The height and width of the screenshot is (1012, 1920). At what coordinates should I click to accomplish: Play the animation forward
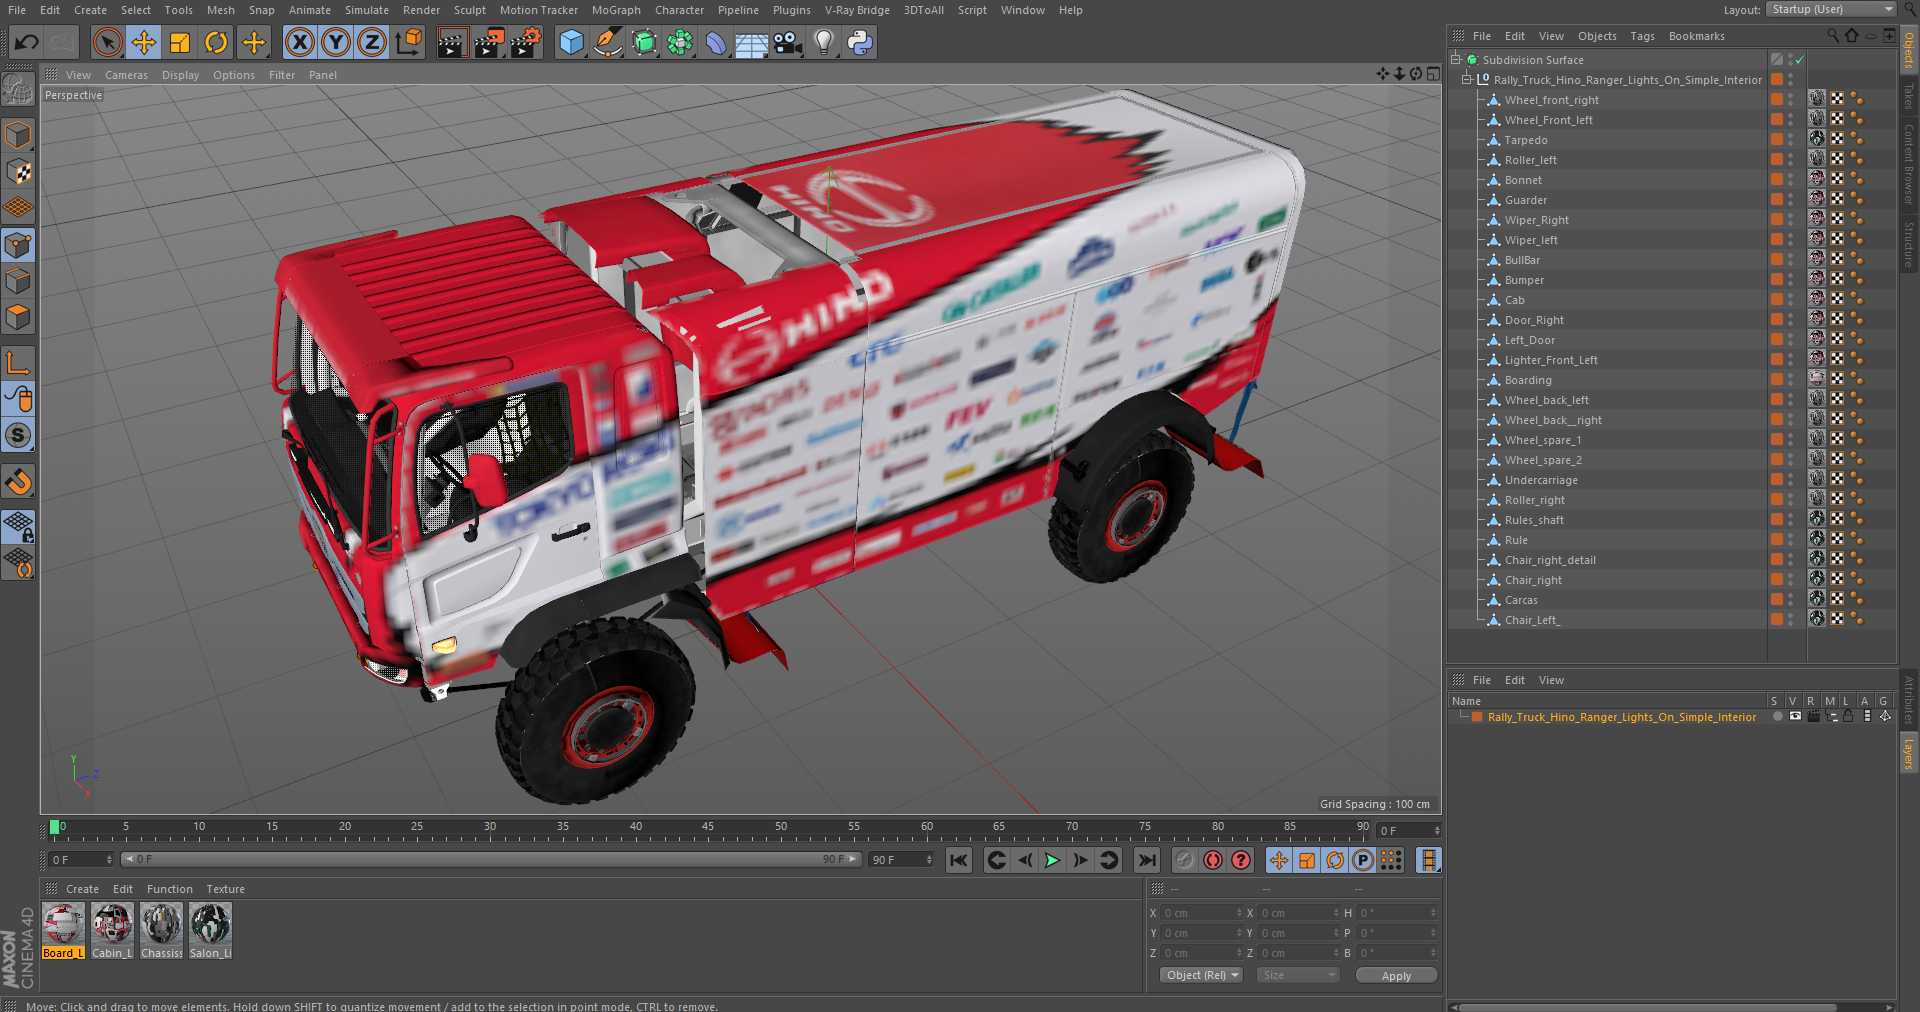[x=1052, y=860]
